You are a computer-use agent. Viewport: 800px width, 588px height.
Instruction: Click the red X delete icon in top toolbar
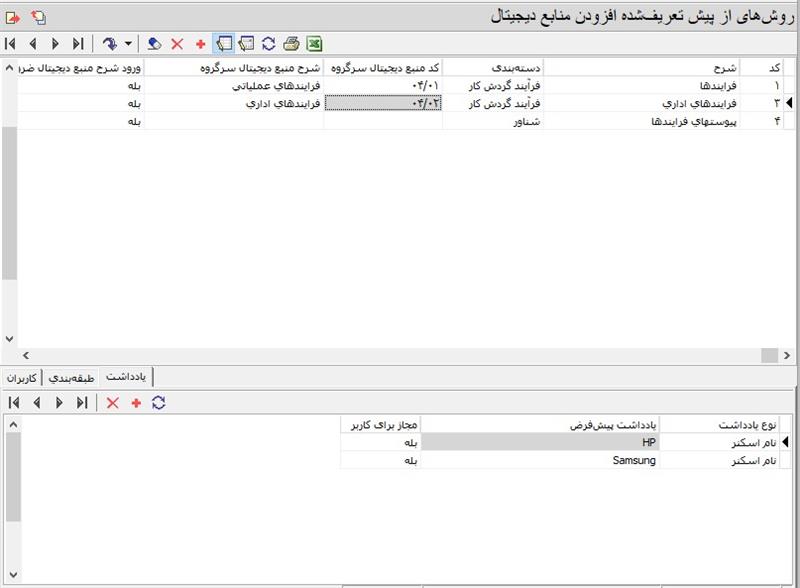pyautogui.click(x=177, y=44)
